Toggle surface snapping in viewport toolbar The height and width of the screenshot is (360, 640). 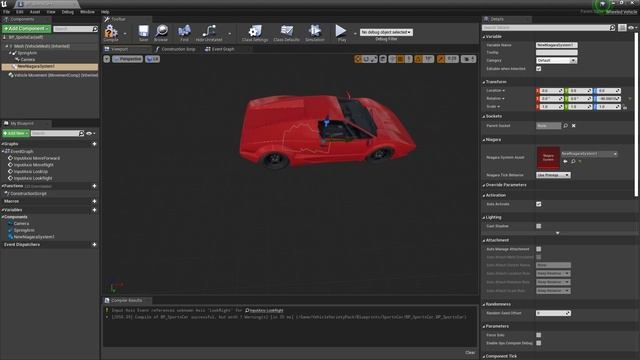pos(392,59)
